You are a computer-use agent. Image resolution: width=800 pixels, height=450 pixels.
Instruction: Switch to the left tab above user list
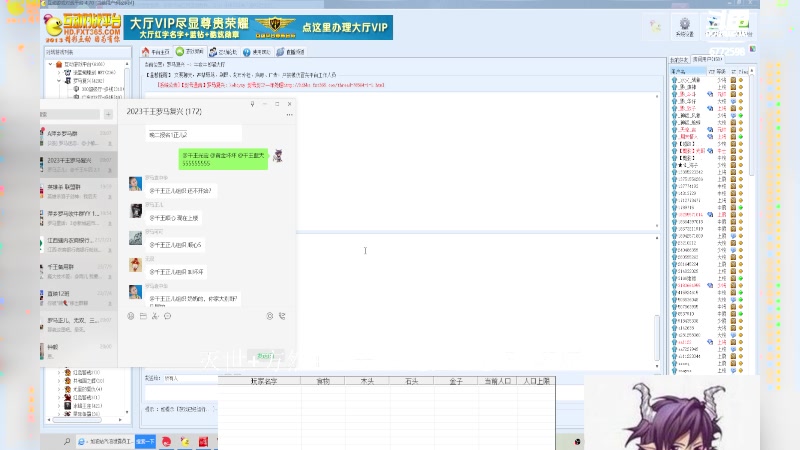tap(680, 60)
